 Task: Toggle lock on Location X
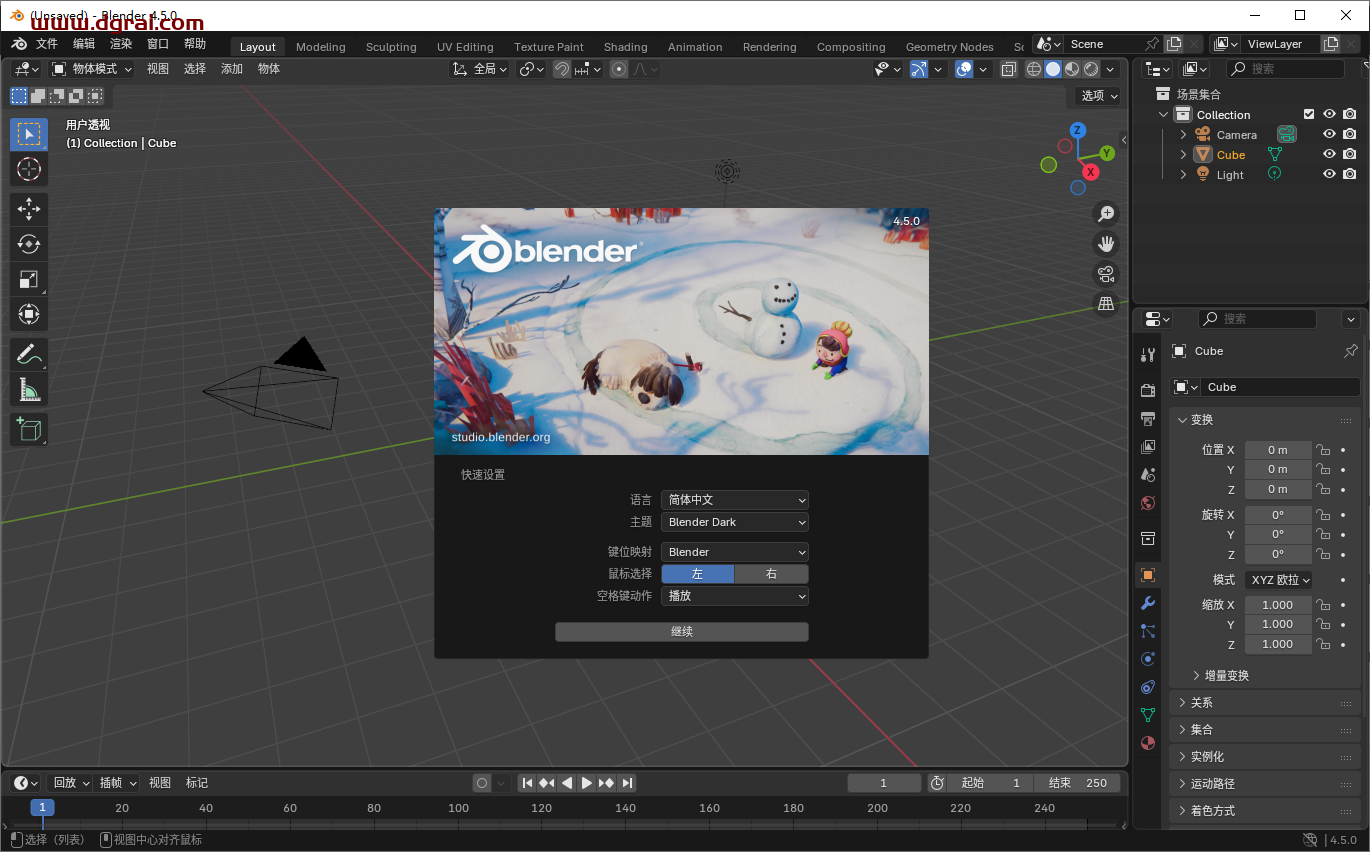click(1323, 450)
